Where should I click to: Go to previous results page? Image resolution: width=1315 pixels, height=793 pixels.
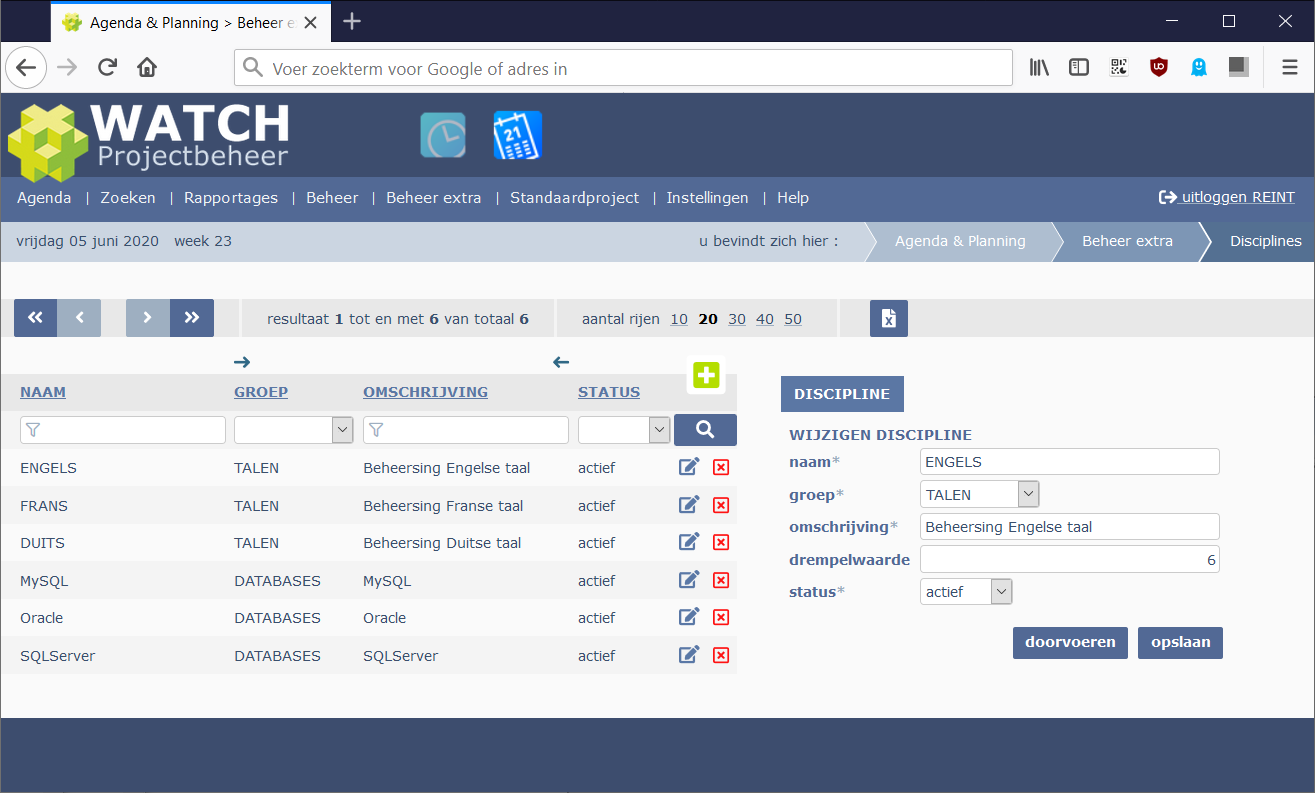coord(79,318)
